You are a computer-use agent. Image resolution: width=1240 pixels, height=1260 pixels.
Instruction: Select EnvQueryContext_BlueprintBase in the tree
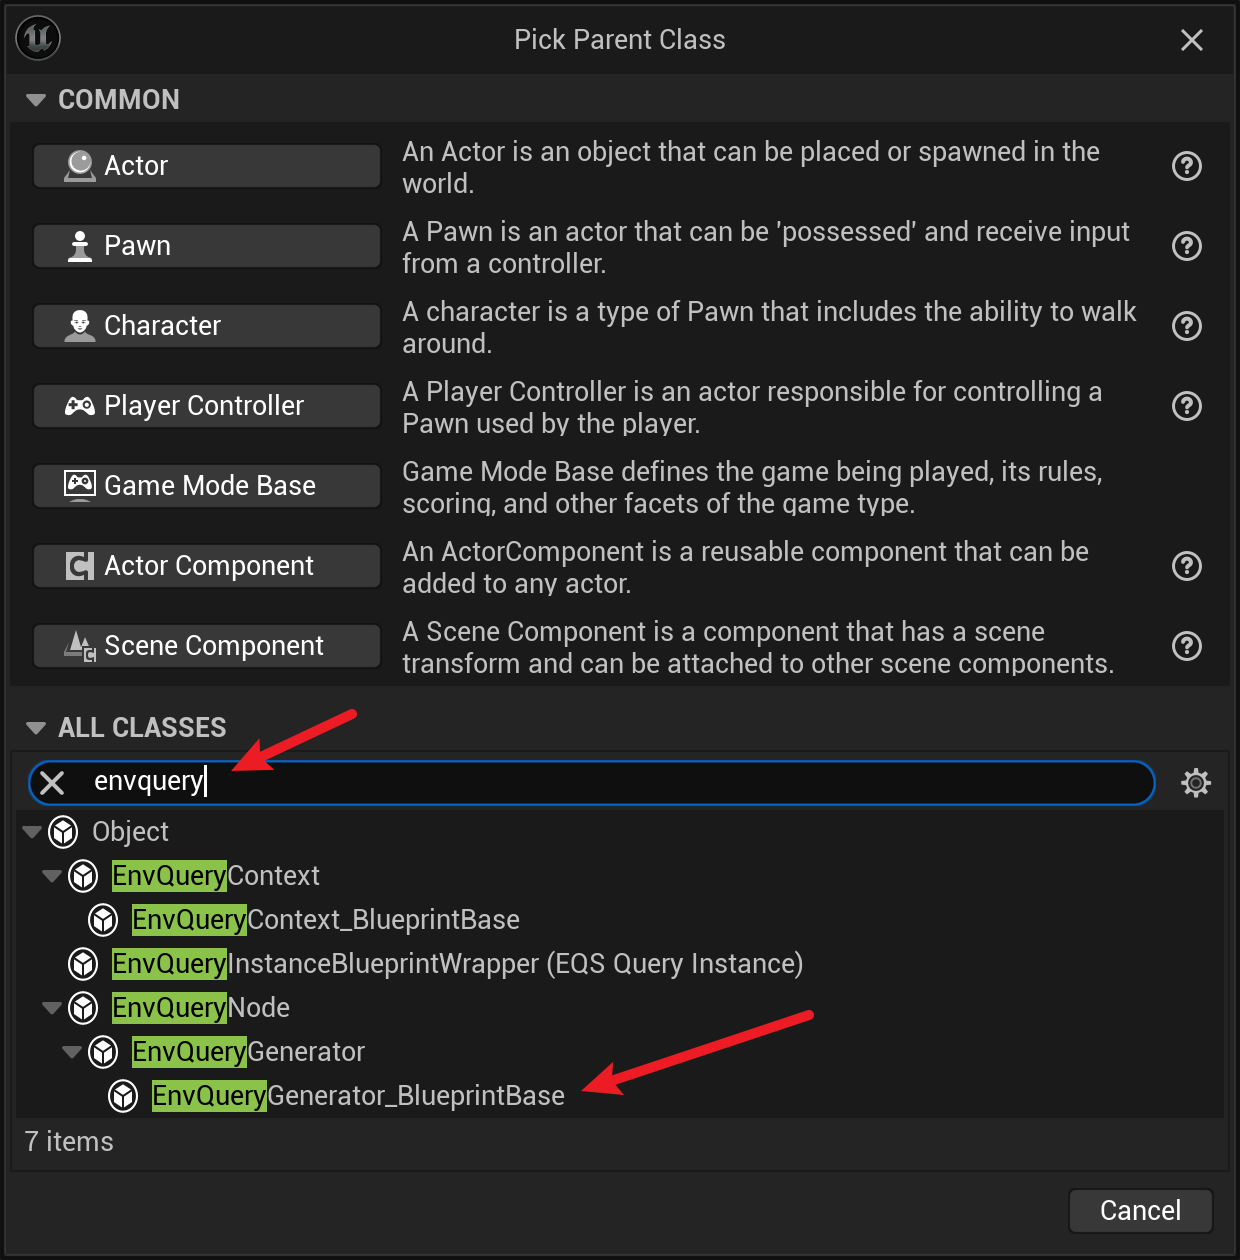click(x=326, y=920)
